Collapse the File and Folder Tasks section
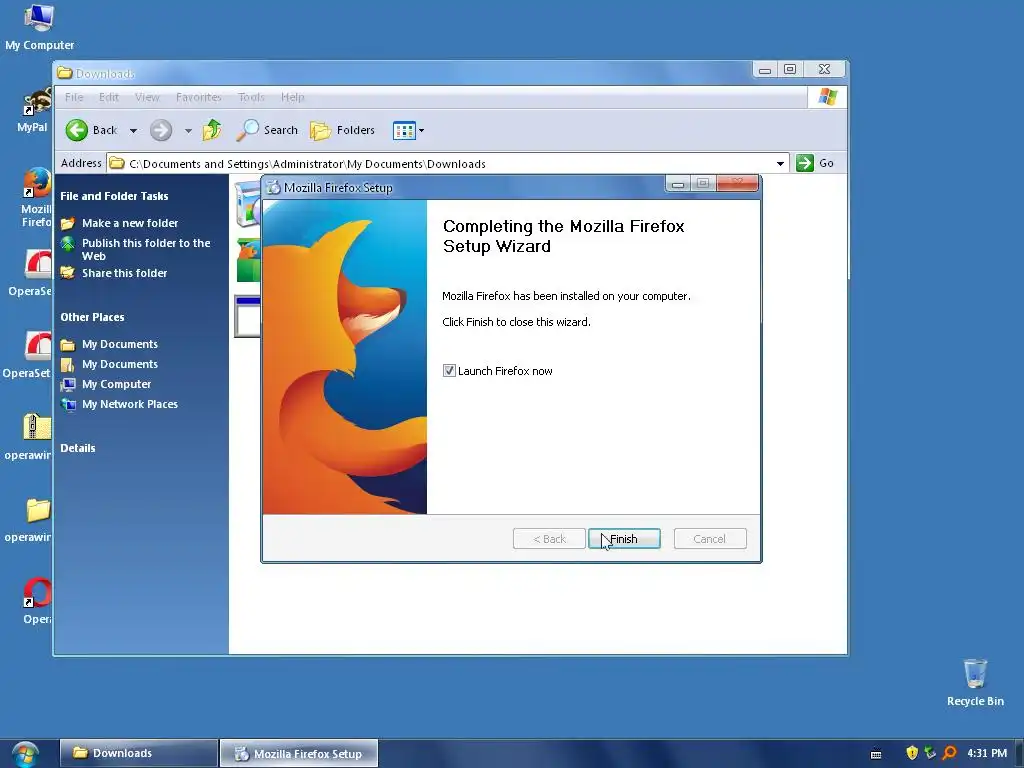Screen dimensions: 1024x768 114,196
